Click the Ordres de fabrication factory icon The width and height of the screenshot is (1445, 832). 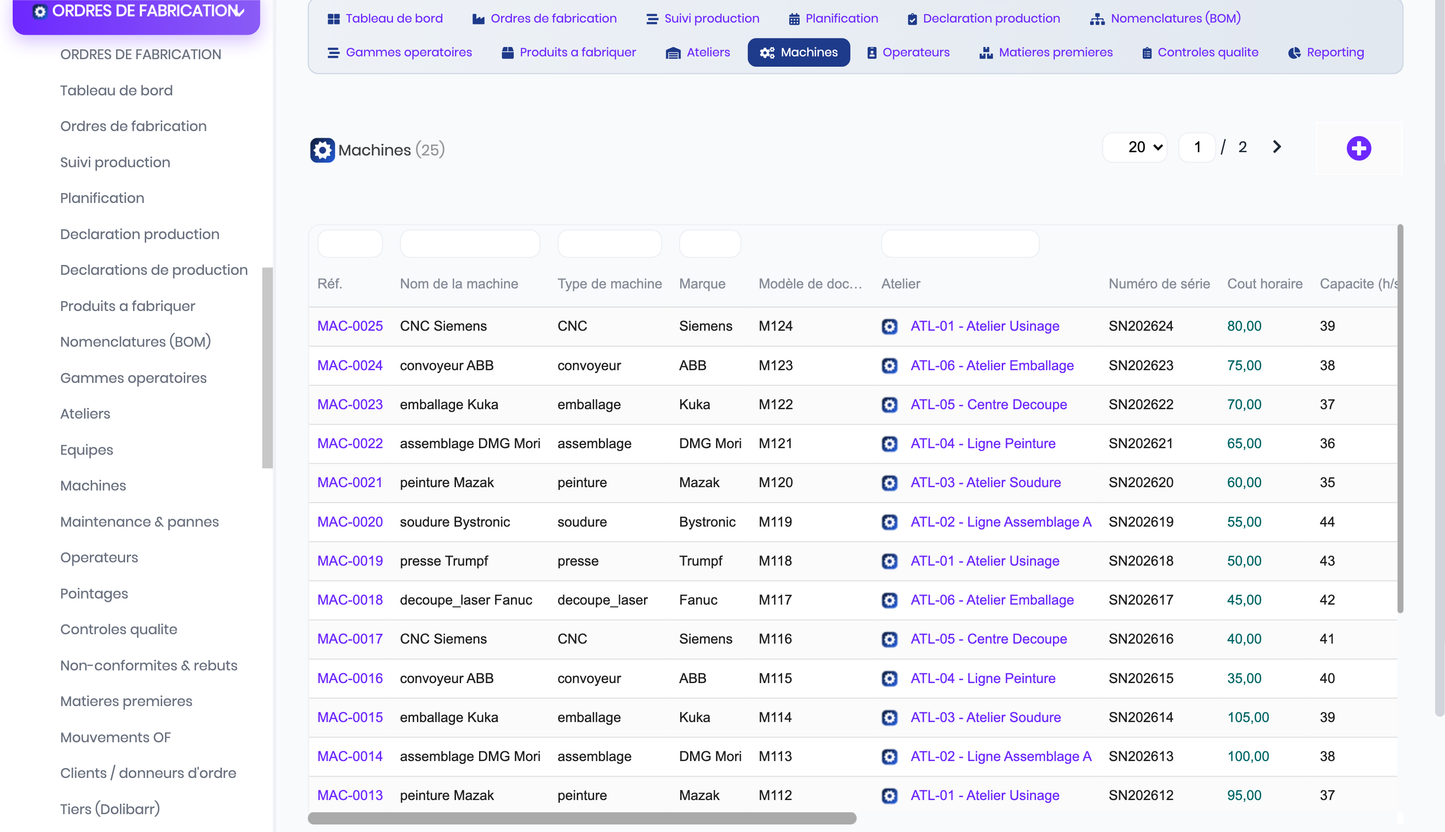coord(478,19)
